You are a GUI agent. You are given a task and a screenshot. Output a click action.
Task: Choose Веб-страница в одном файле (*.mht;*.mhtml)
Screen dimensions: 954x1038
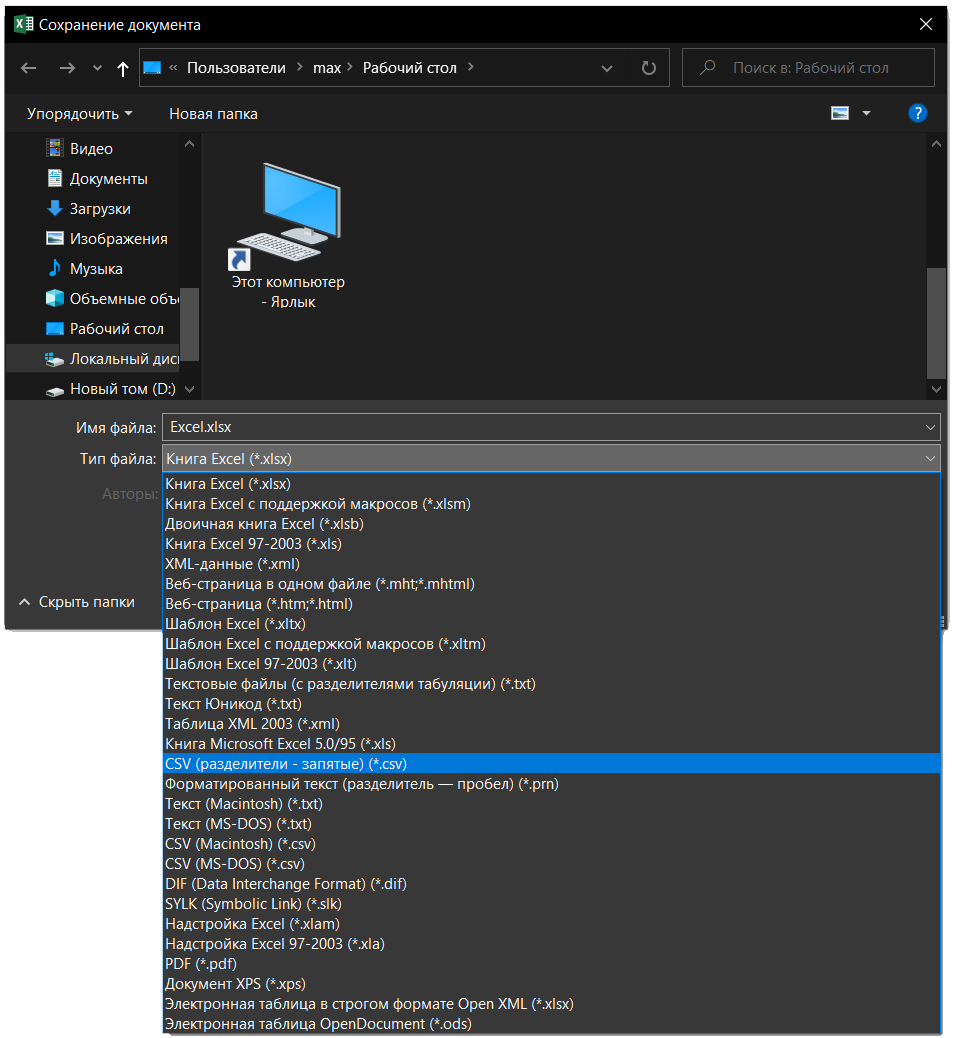click(551, 584)
